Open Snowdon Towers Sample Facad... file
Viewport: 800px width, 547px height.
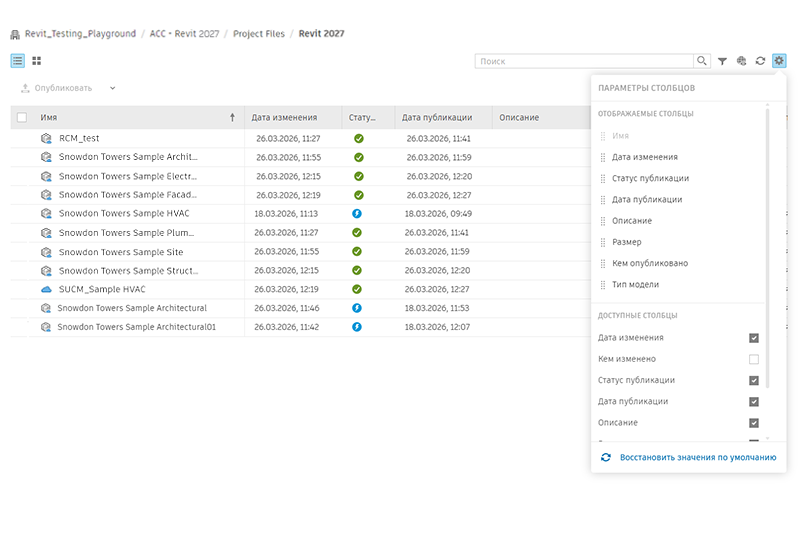[x=128, y=194]
